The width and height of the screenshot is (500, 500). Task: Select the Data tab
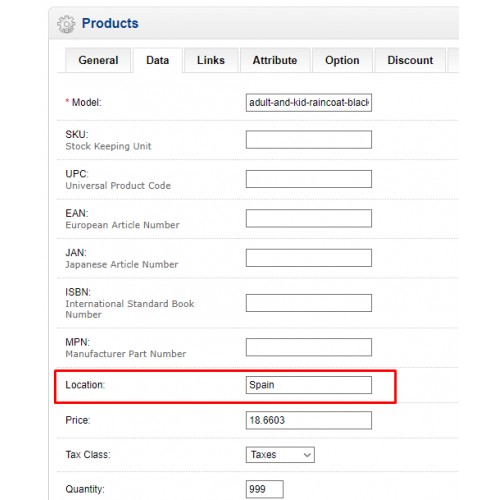158,60
